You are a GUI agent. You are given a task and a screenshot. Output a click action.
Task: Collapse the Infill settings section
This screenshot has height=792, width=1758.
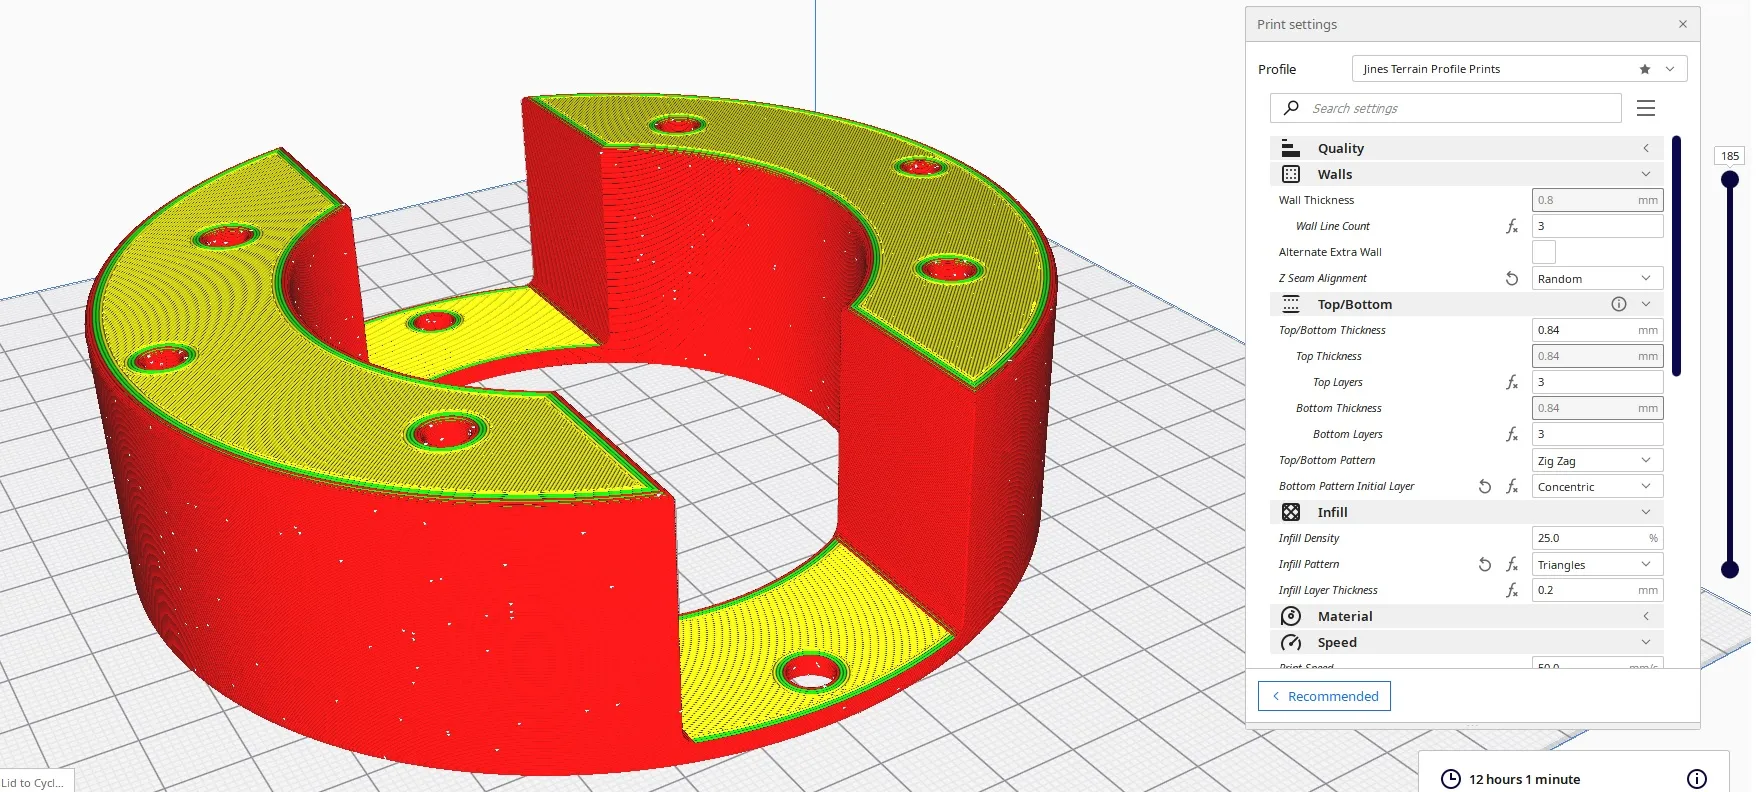coord(1466,512)
